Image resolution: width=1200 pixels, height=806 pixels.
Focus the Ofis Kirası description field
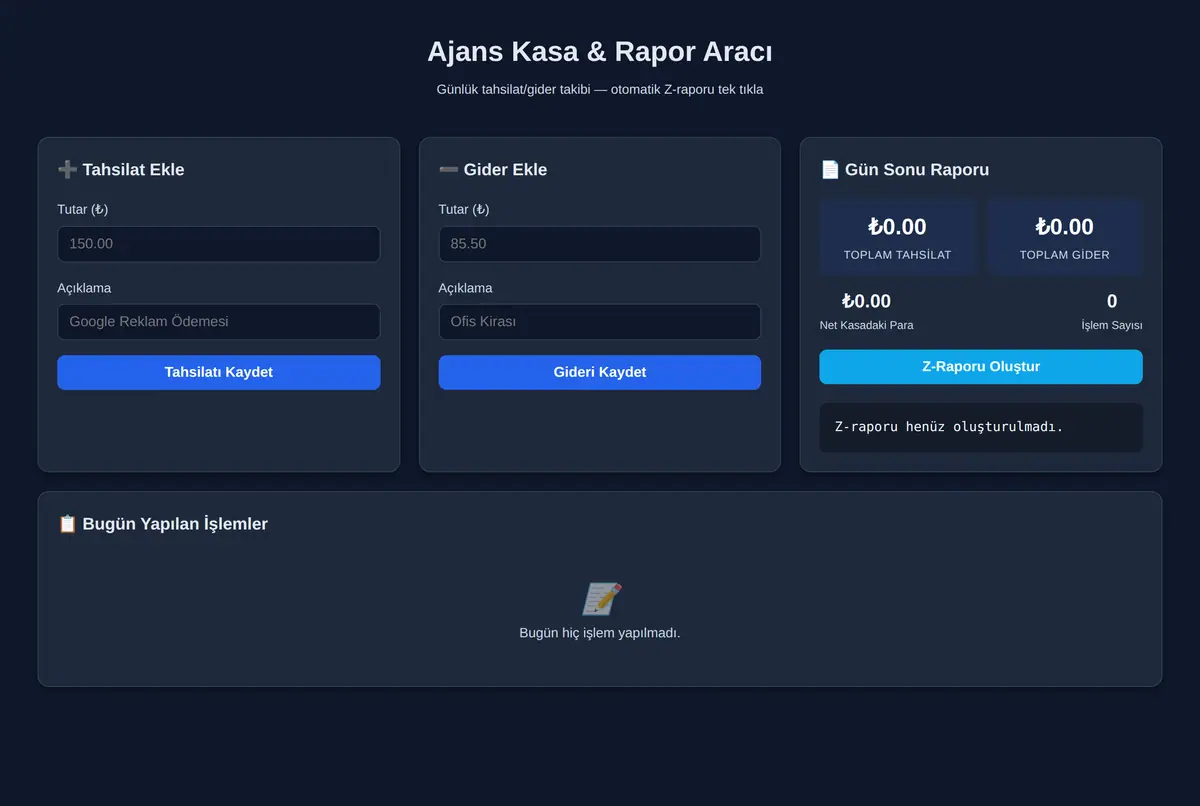point(599,322)
